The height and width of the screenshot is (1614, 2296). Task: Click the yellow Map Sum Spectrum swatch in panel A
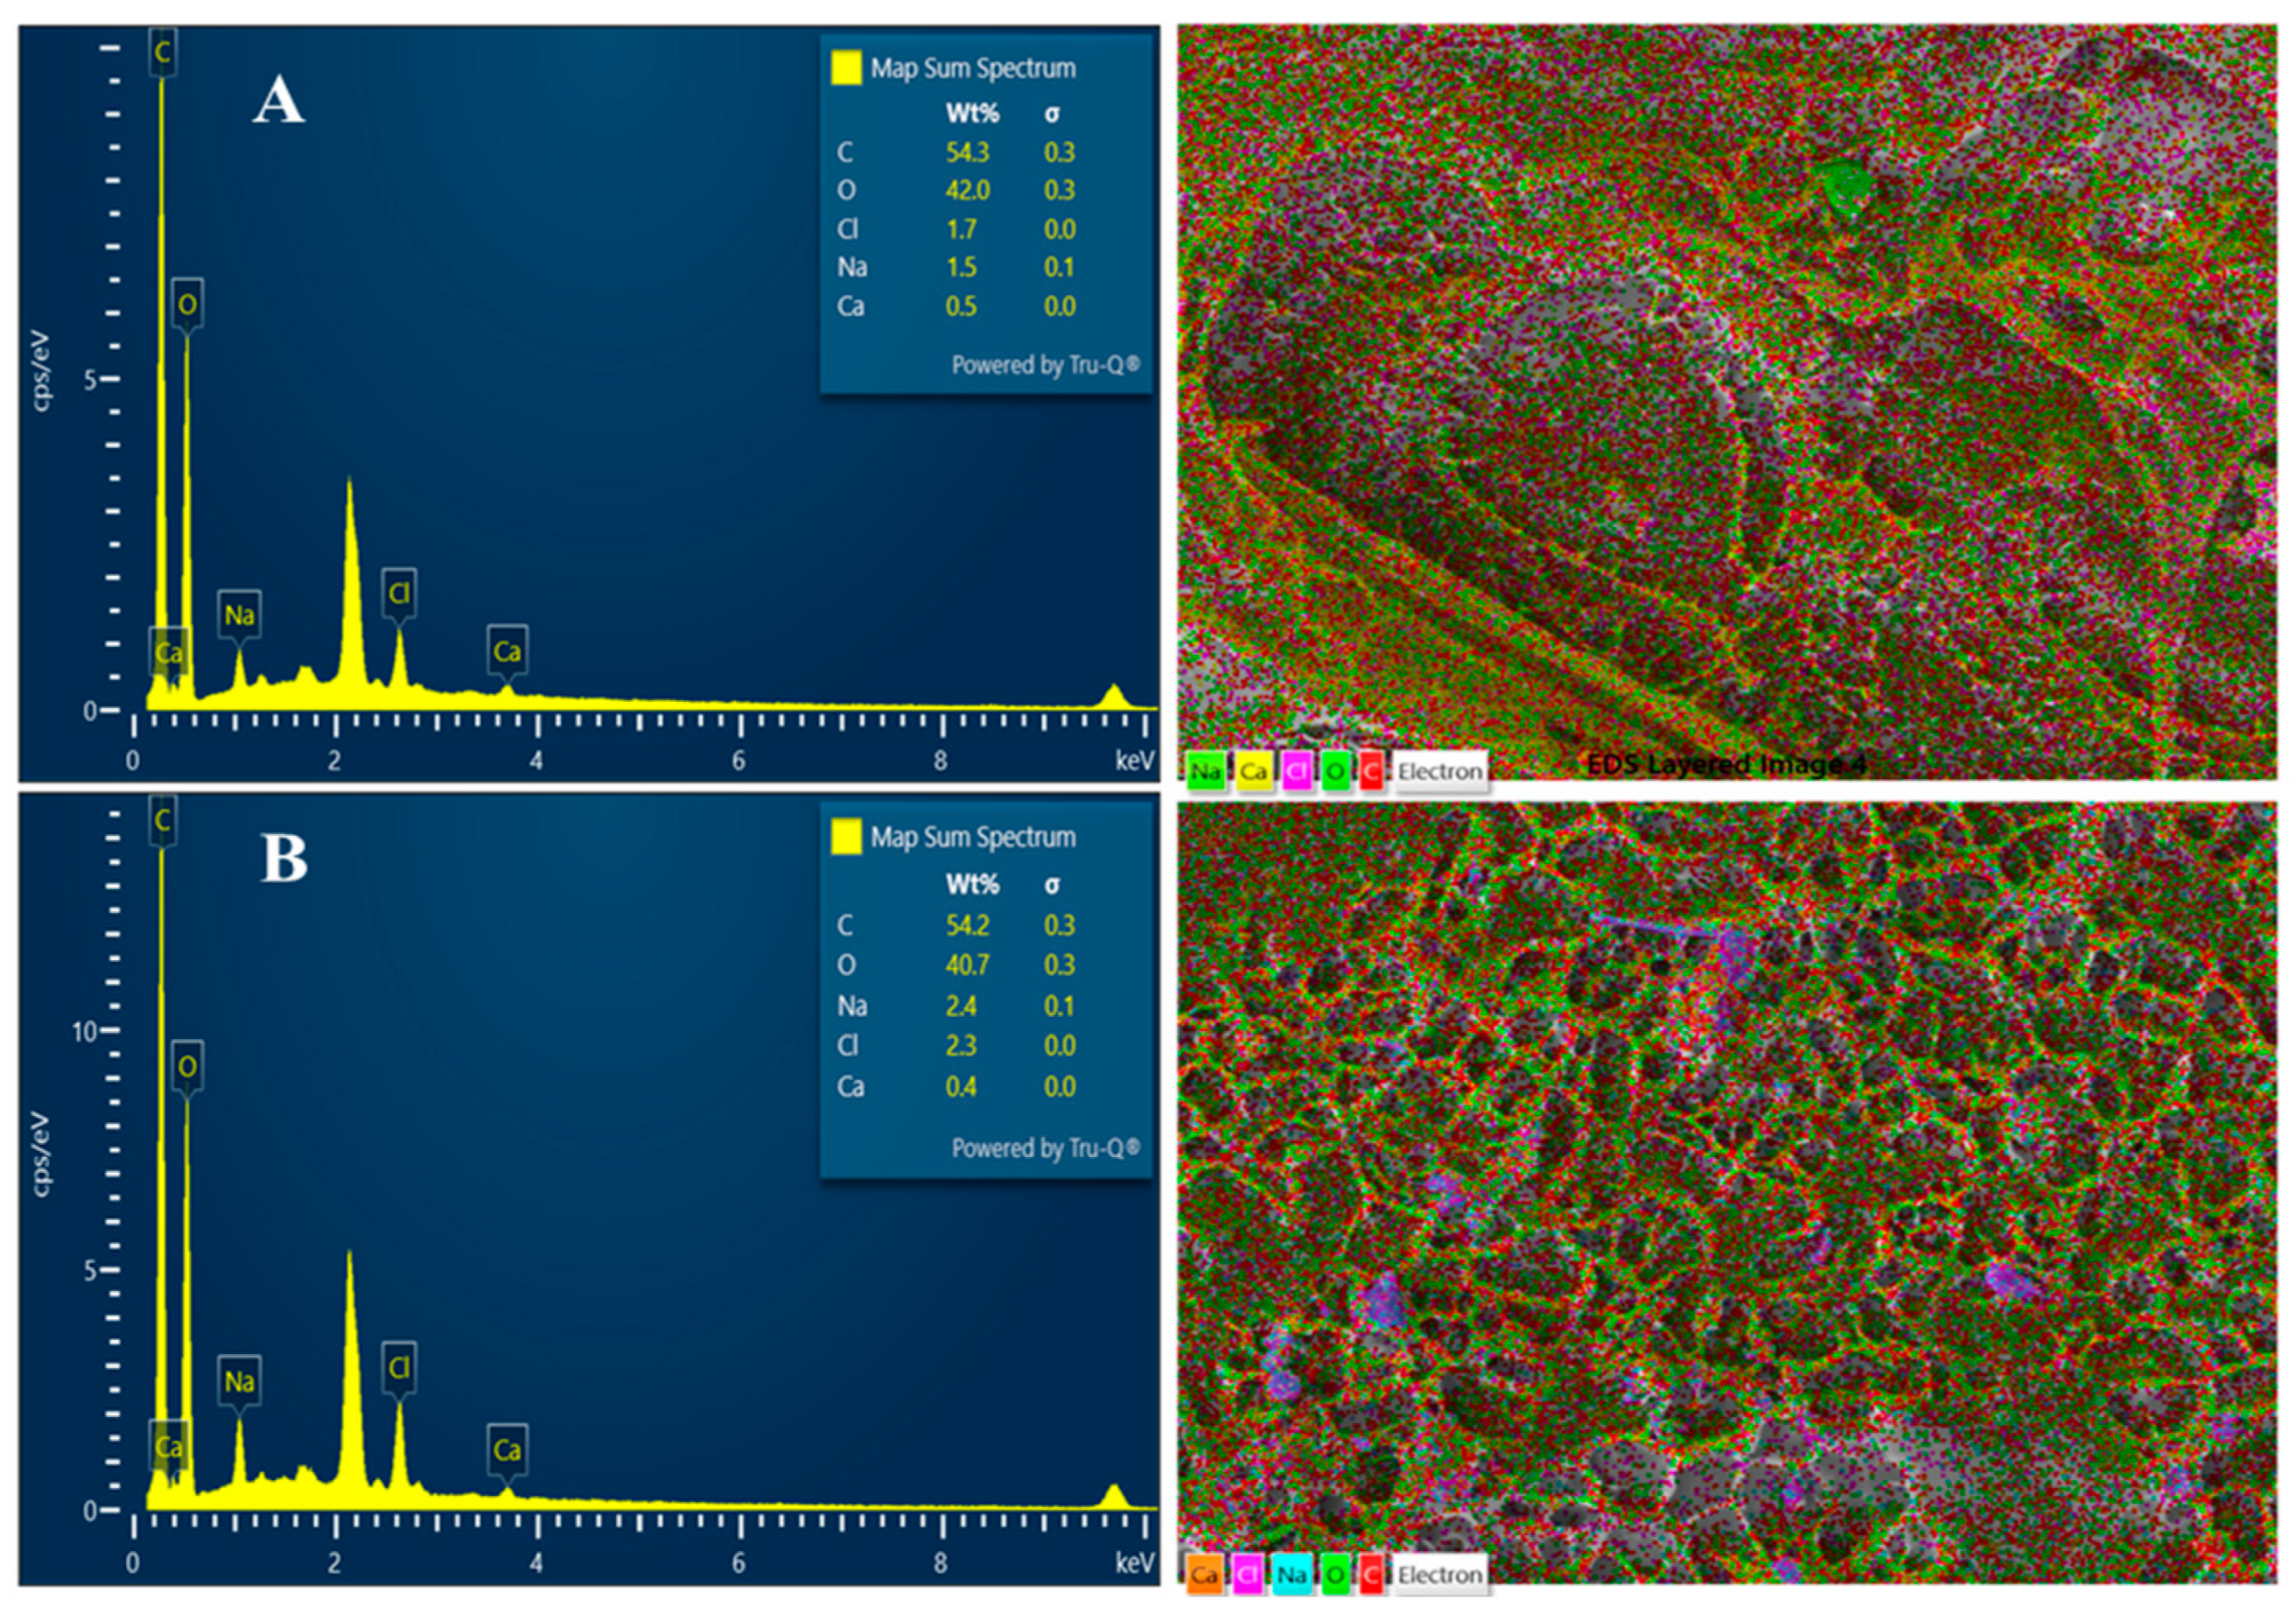pyautogui.click(x=846, y=68)
